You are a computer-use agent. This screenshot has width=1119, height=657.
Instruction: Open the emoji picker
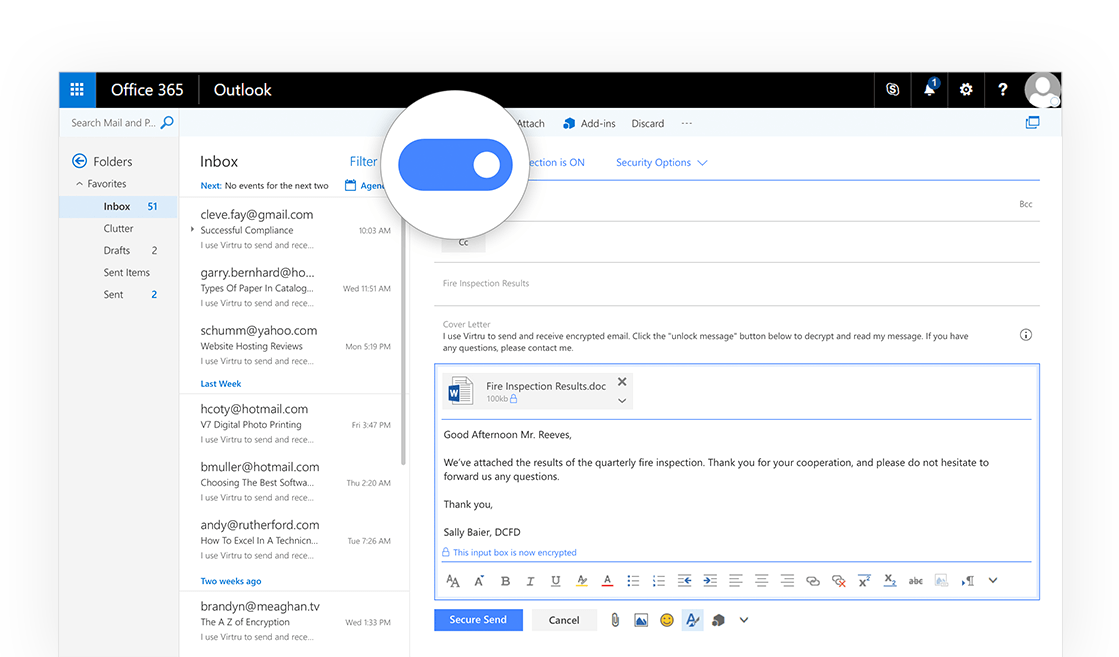point(667,620)
